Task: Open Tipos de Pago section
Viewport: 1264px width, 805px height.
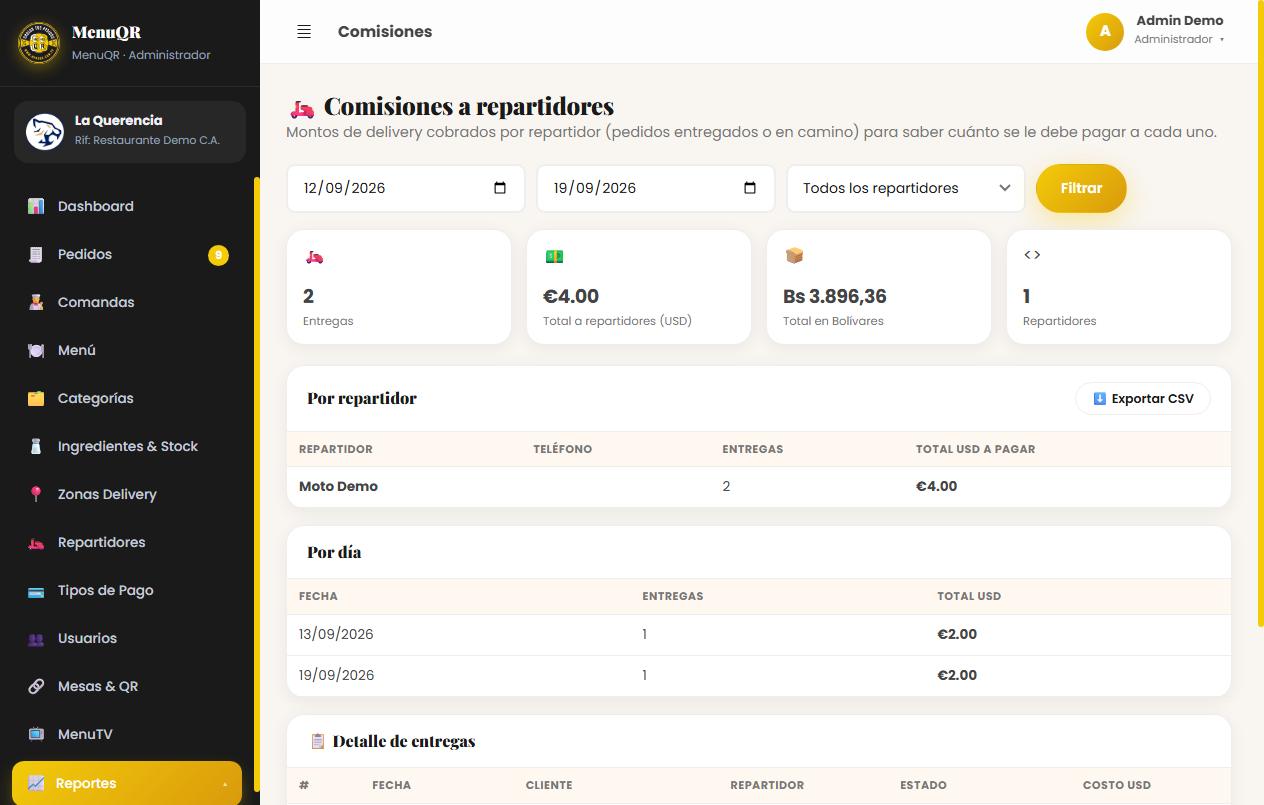Action: coord(127,590)
